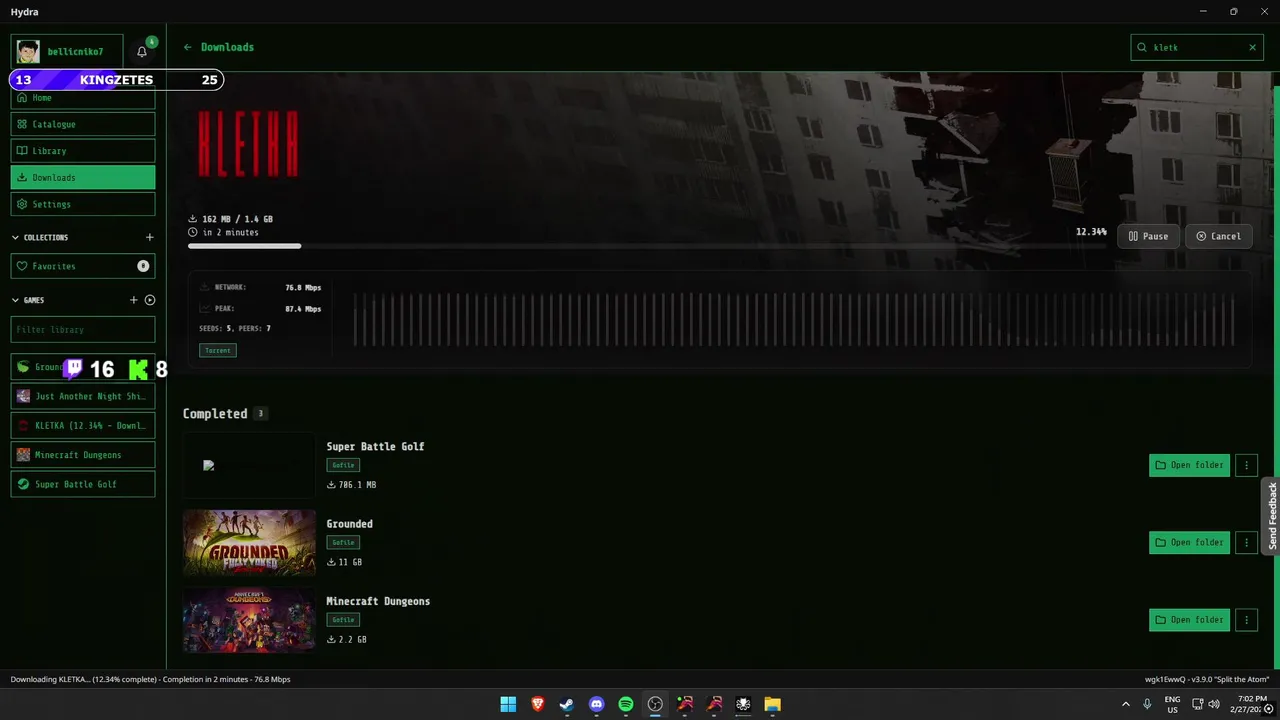
Task: Click the Gofile tag under Super Battle Golf
Action: [343, 465]
